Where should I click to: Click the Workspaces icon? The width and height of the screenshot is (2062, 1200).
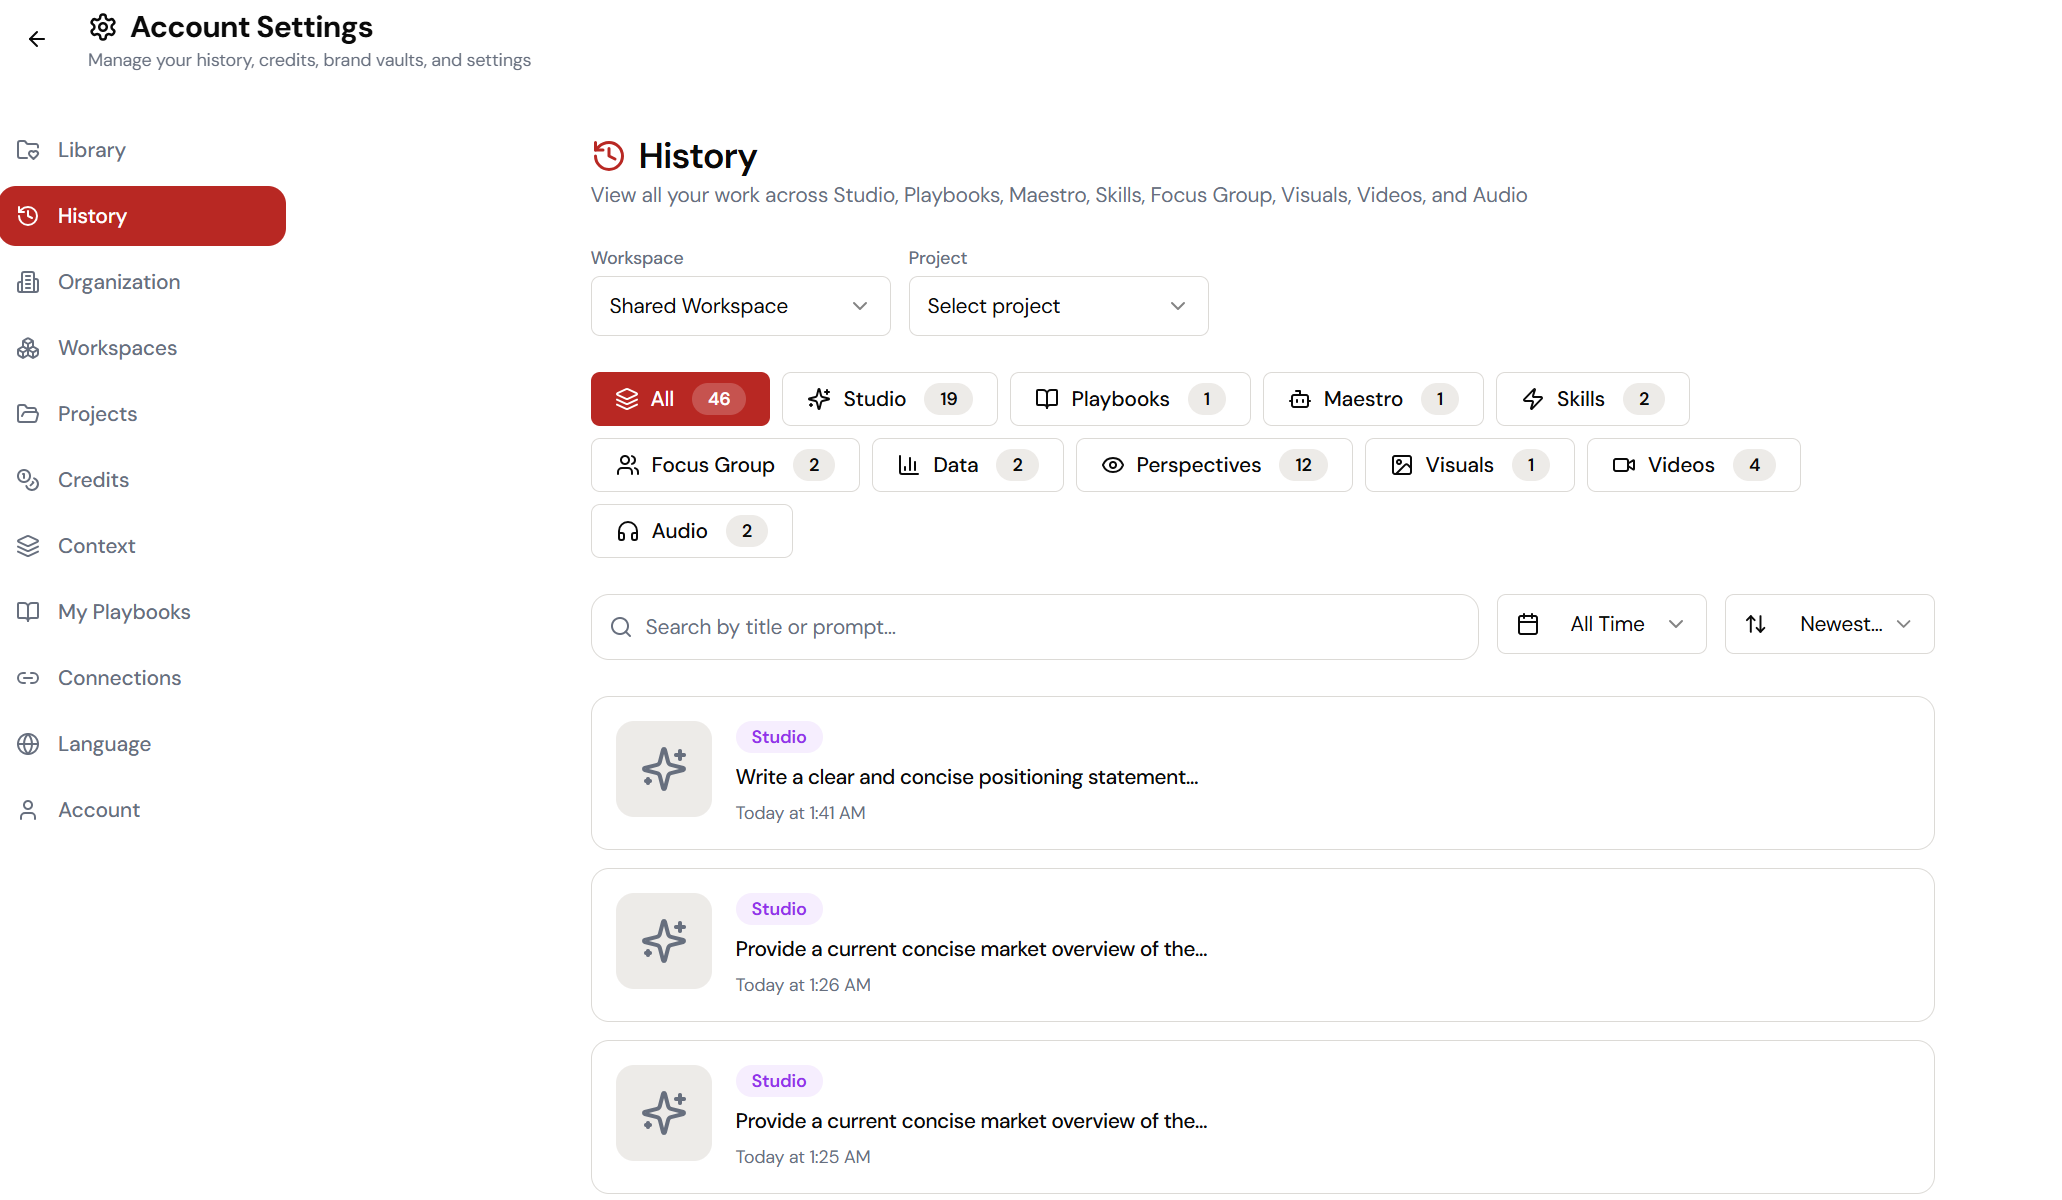[28, 347]
